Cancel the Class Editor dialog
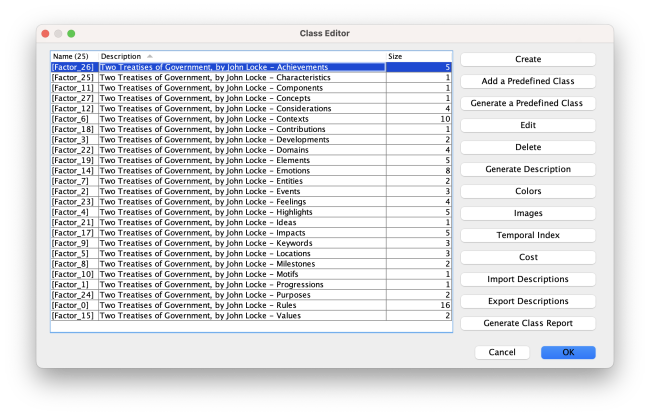 502,352
